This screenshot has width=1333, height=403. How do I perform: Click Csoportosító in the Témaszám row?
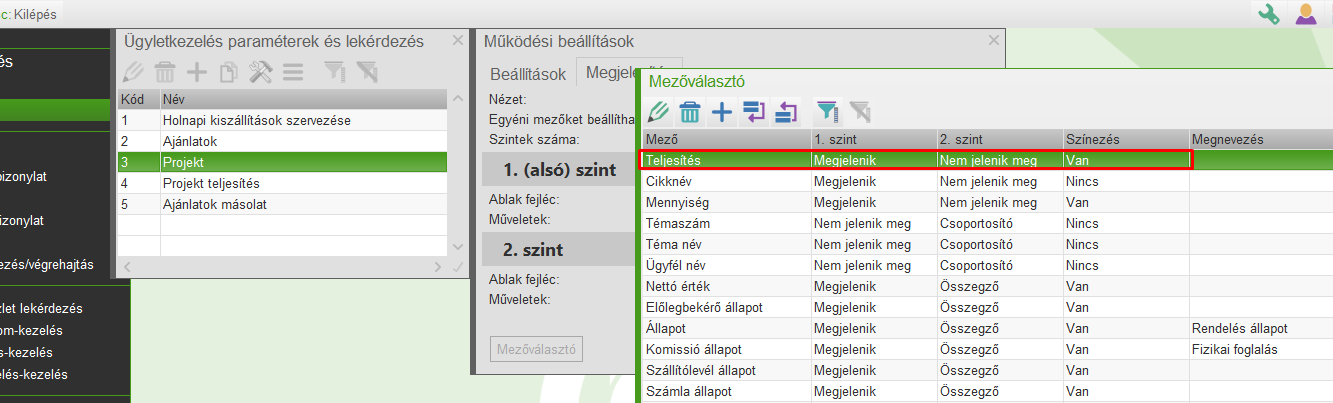(x=998, y=223)
